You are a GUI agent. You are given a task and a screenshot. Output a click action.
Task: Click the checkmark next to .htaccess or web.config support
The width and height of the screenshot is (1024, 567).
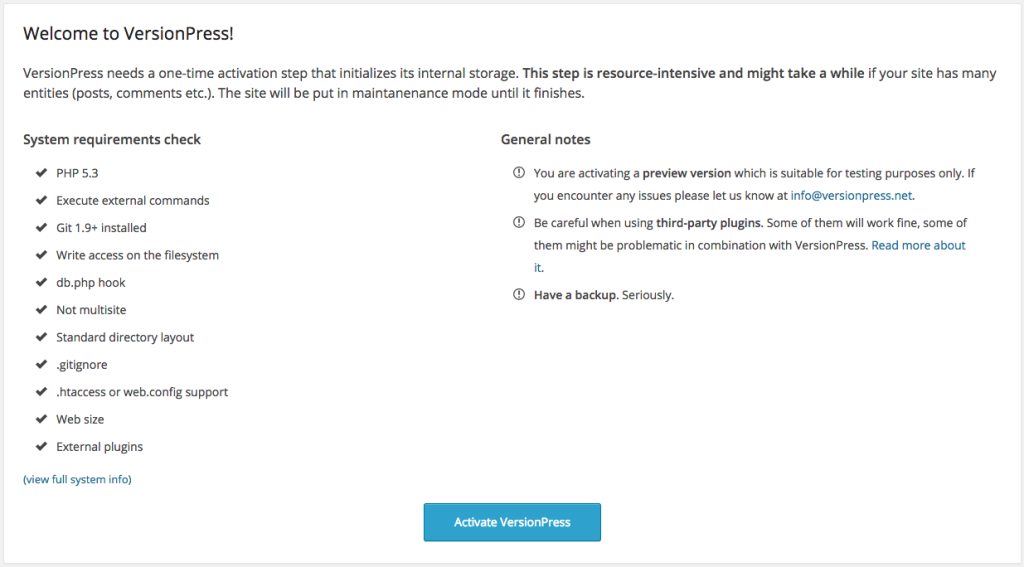[x=41, y=392]
